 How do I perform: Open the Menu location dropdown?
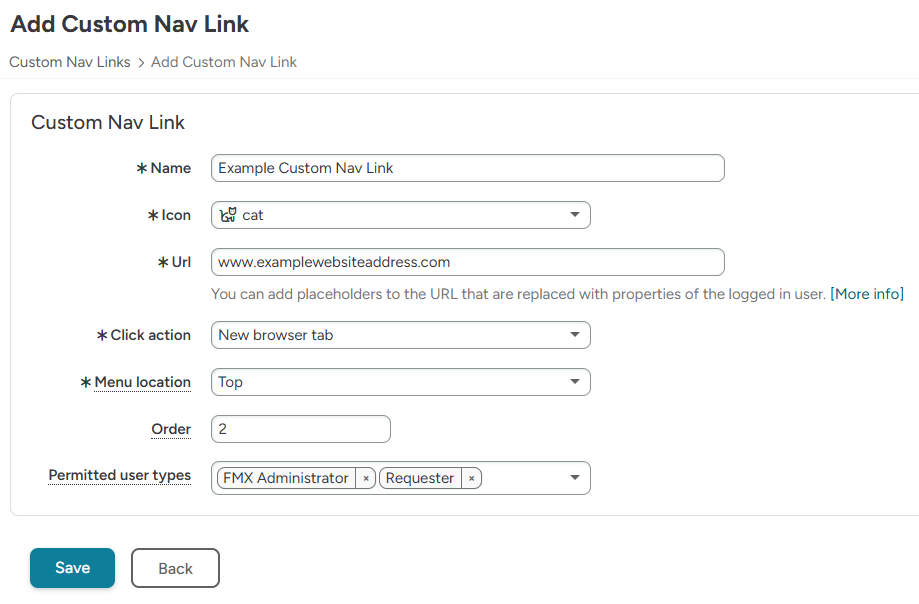coord(575,382)
